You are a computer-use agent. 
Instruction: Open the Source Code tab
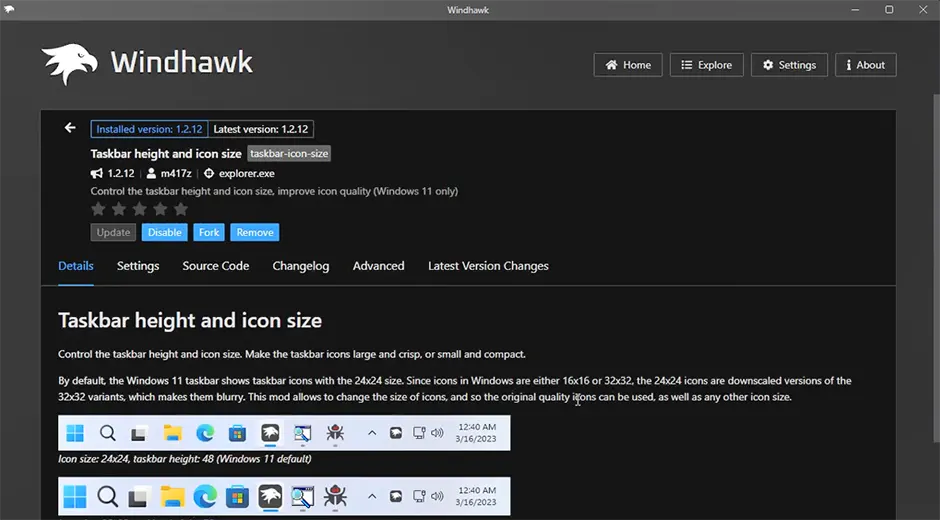pos(216,266)
